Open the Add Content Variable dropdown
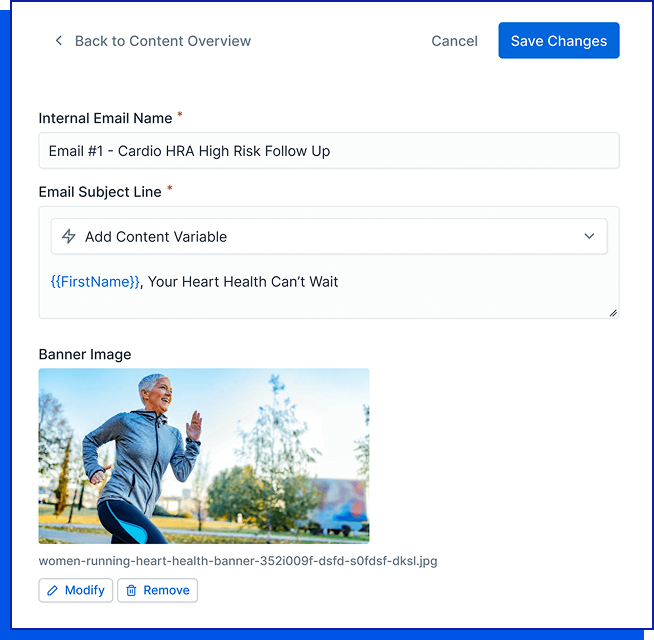The image size is (654, 640). [x=328, y=237]
